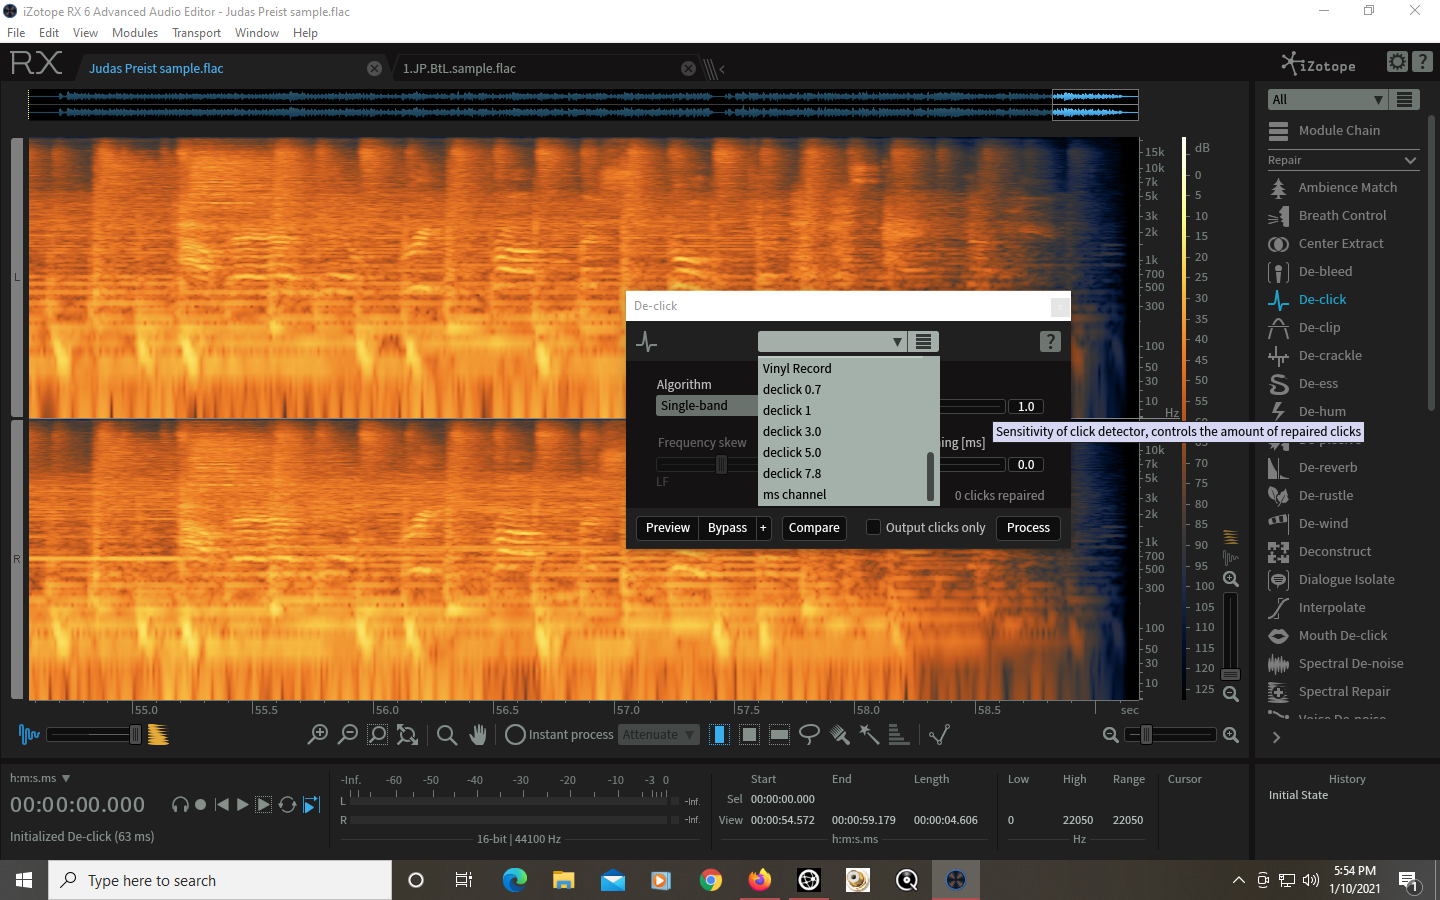The image size is (1440, 900).
Task: Choose declick 3.0 preset
Action: click(x=792, y=432)
